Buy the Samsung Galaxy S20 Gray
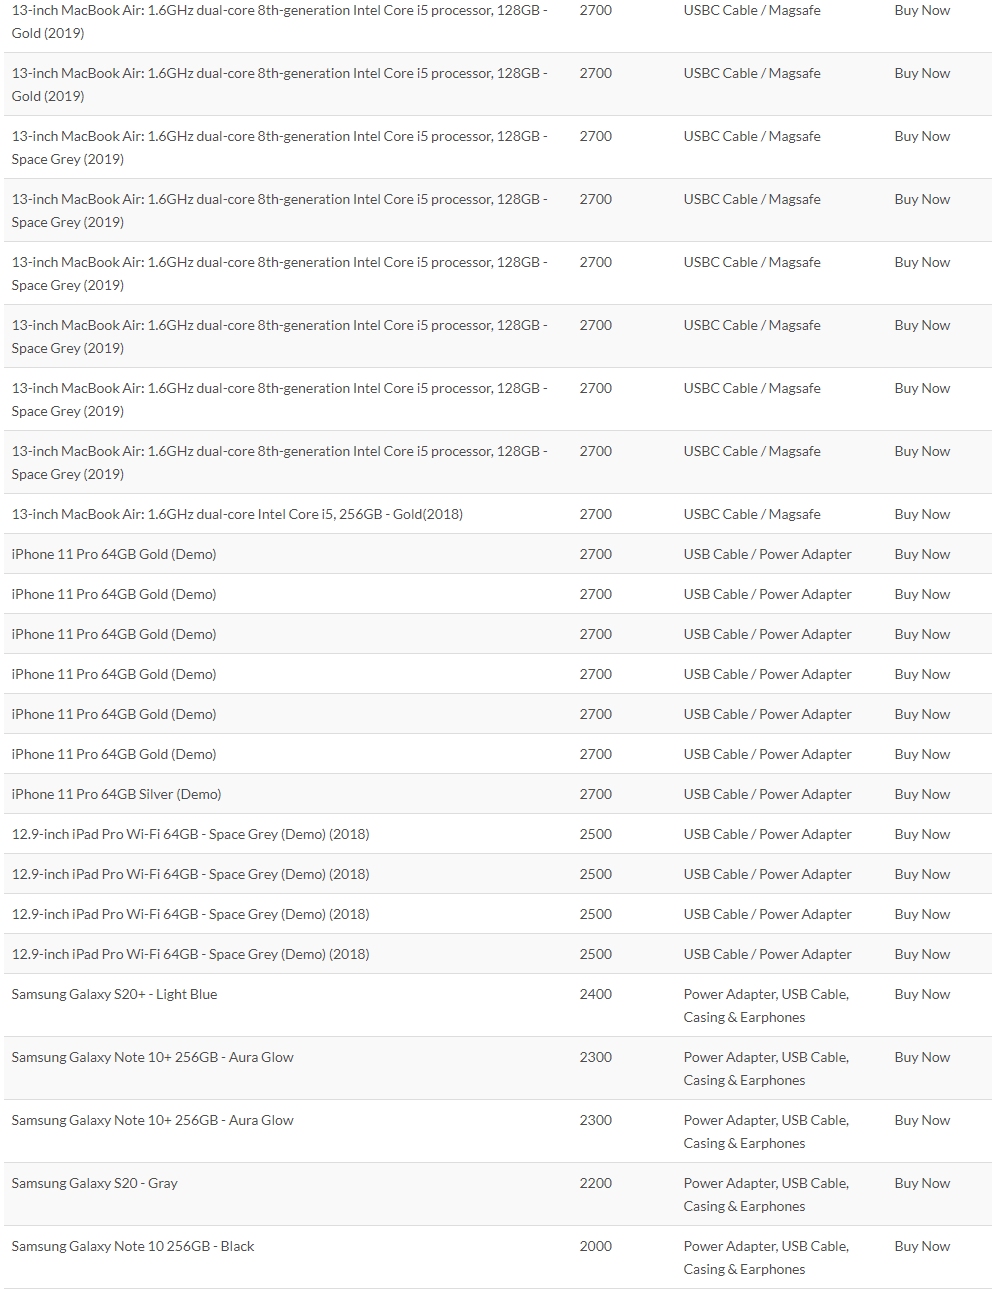This screenshot has width=994, height=1289. 922,1183
